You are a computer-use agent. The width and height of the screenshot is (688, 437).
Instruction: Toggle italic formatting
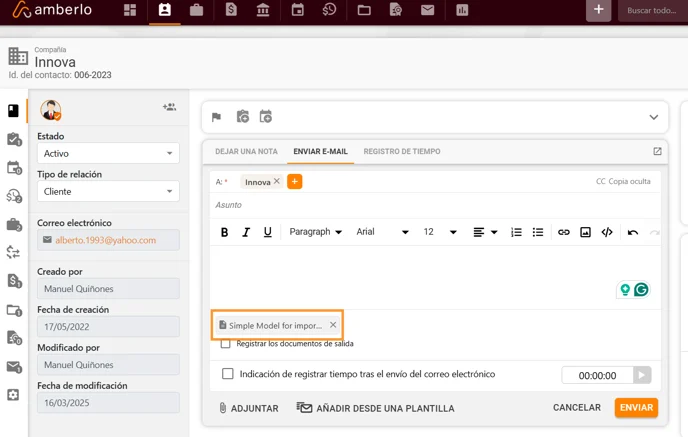click(x=246, y=232)
